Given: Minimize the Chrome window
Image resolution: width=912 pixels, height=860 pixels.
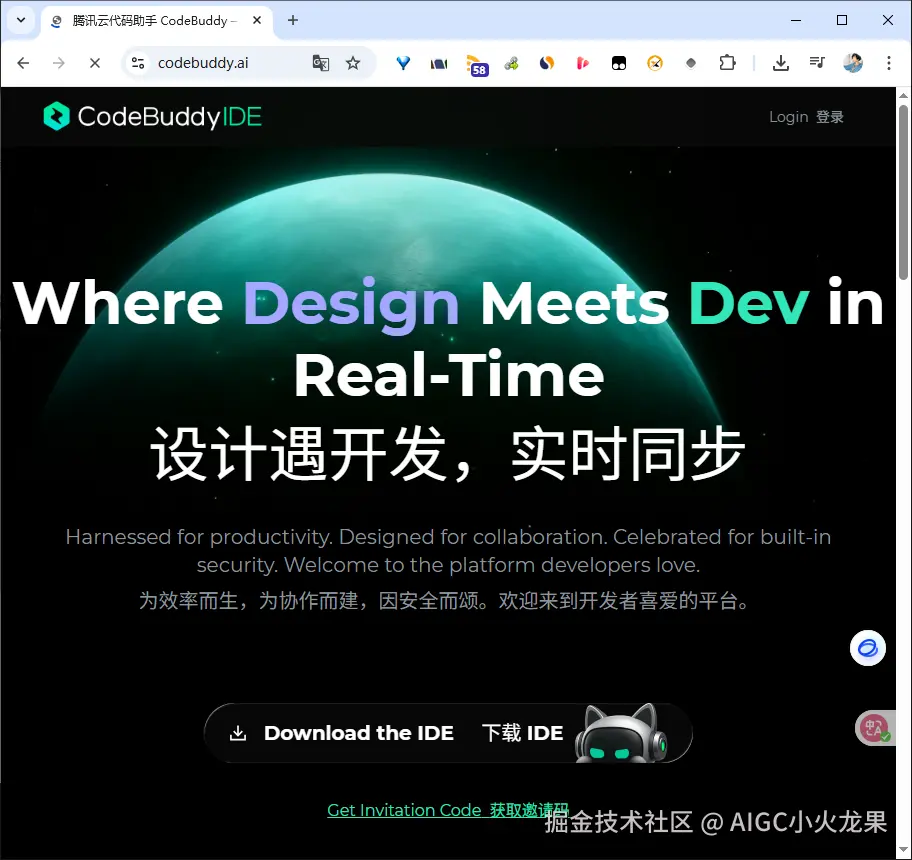Looking at the screenshot, I should pos(796,20).
